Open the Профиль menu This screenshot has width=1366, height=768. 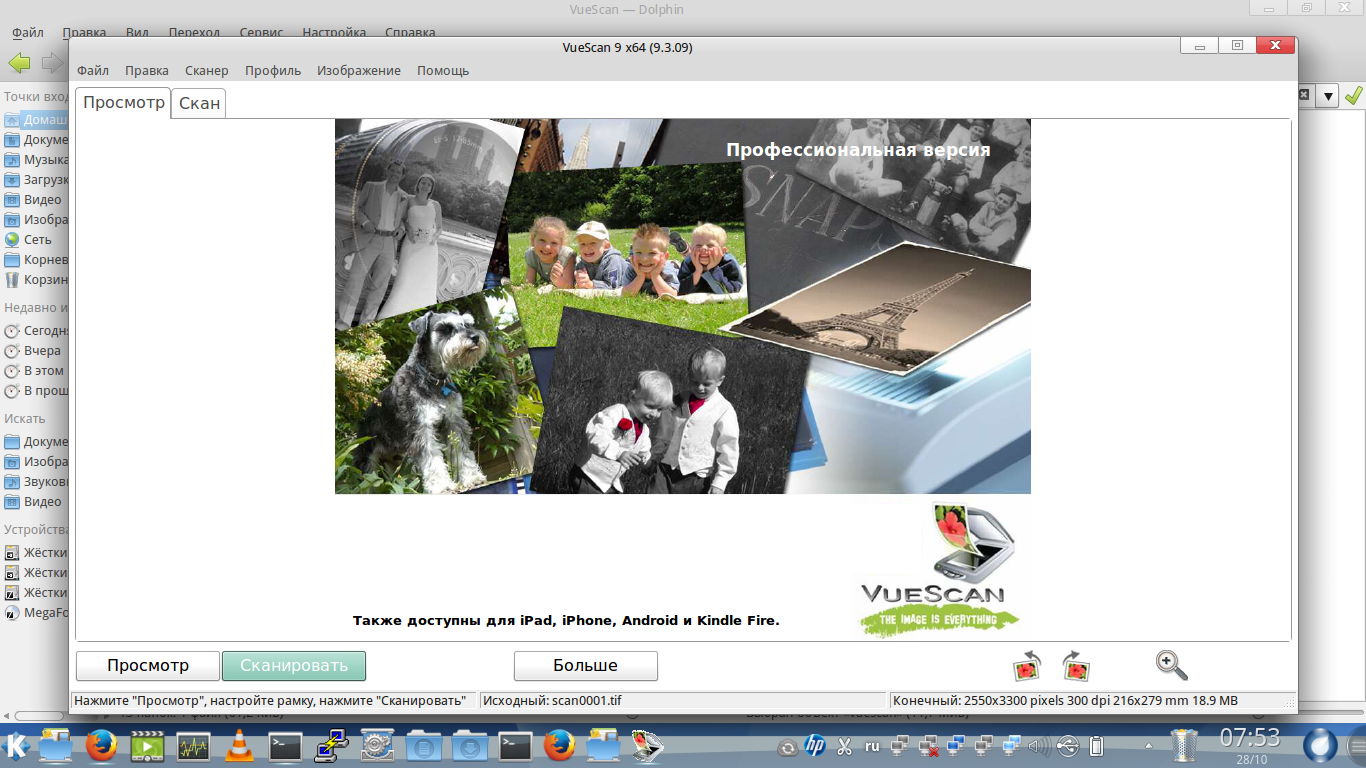point(273,70)
